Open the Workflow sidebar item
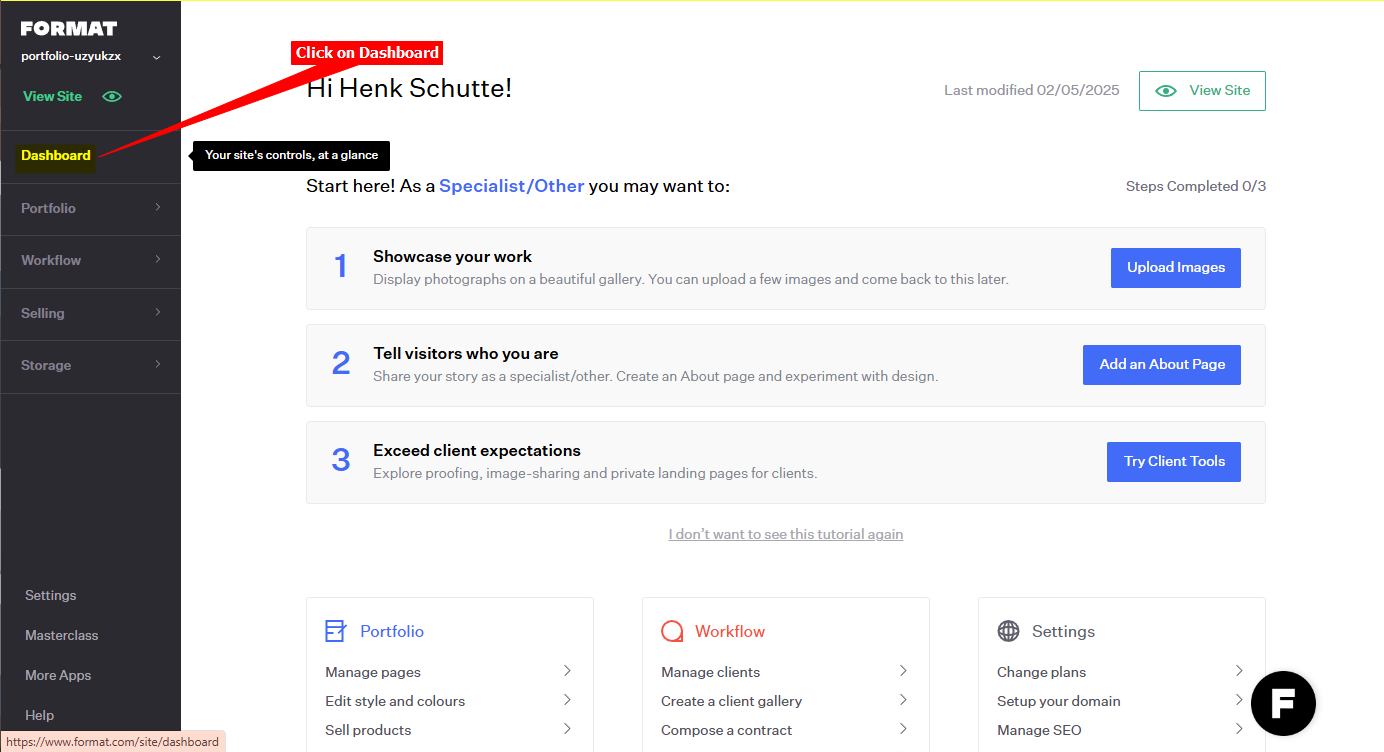Screen dimensions: 1384x752 click(x=51, y=260)
